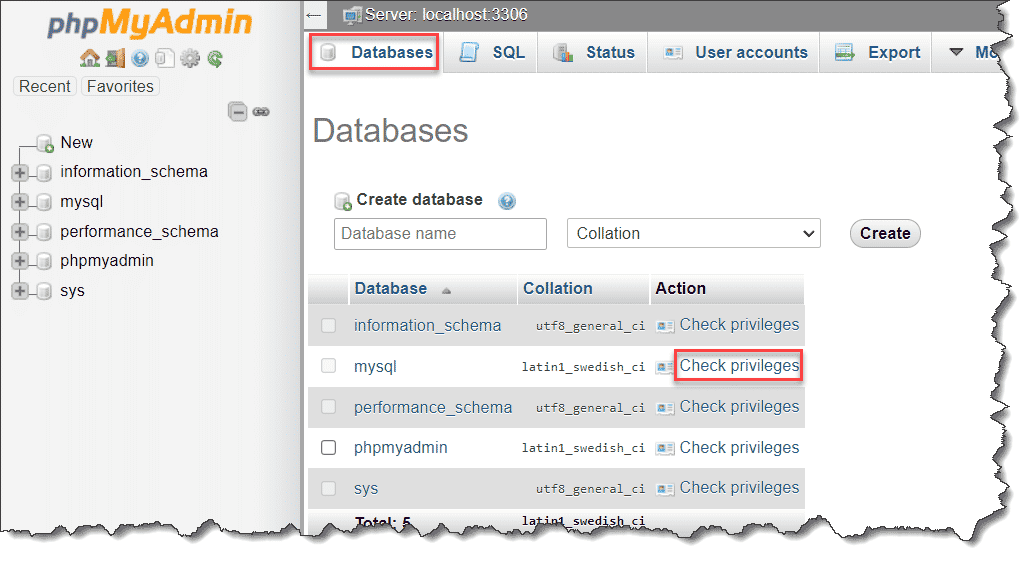This screenshot has height=562, width=1035.
Task: Expand information_schema in navigation tree
Action: click(20, 173)
